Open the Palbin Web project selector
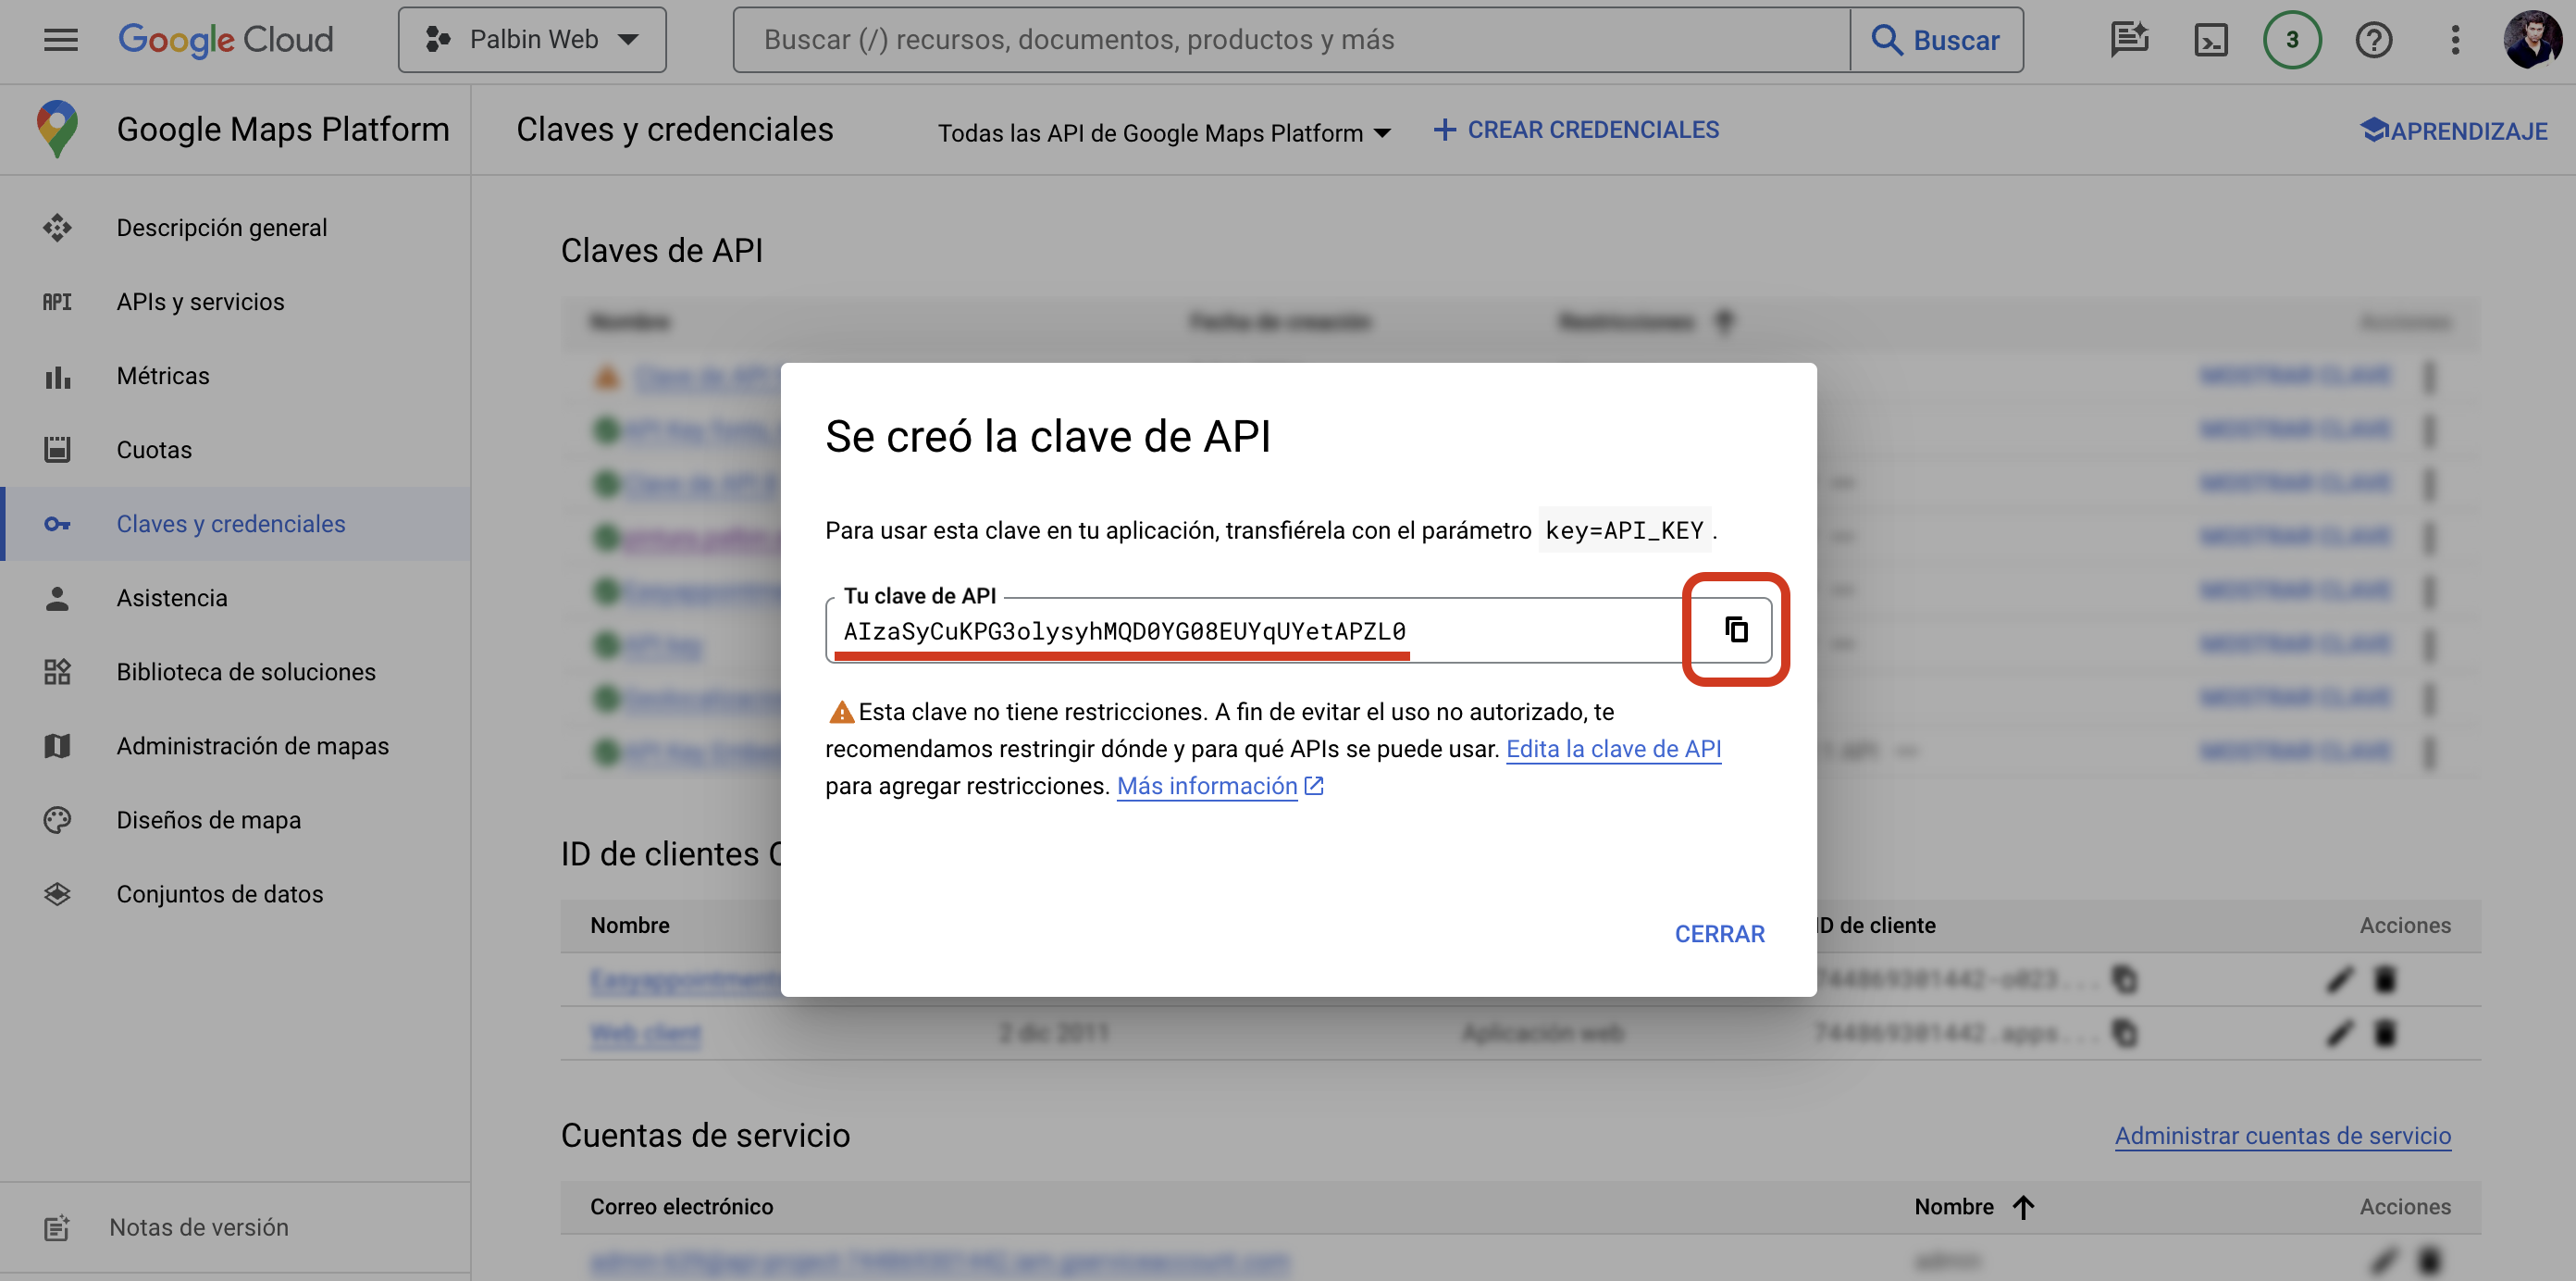Image resolution: width=2576 pixels, height=1281 pixels. (x=532, y=40)
